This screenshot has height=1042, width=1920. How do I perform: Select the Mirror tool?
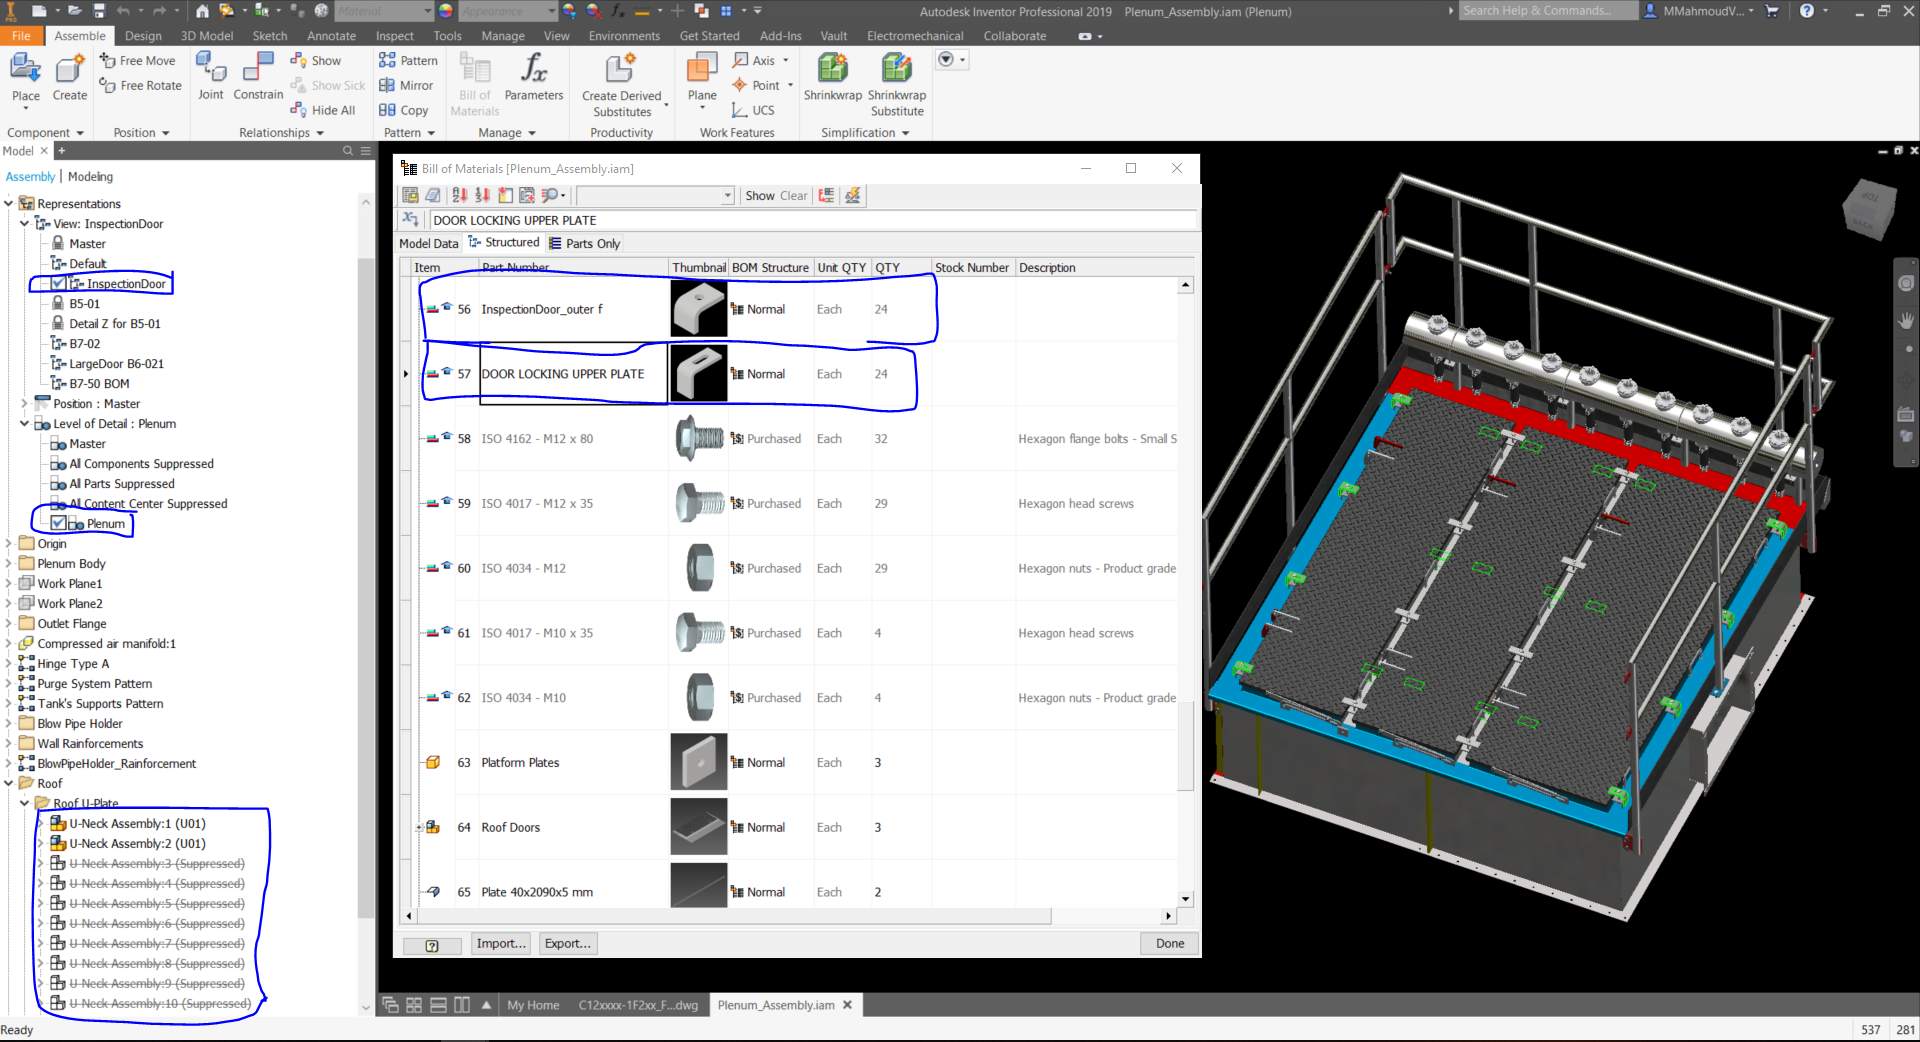[406, 85]
